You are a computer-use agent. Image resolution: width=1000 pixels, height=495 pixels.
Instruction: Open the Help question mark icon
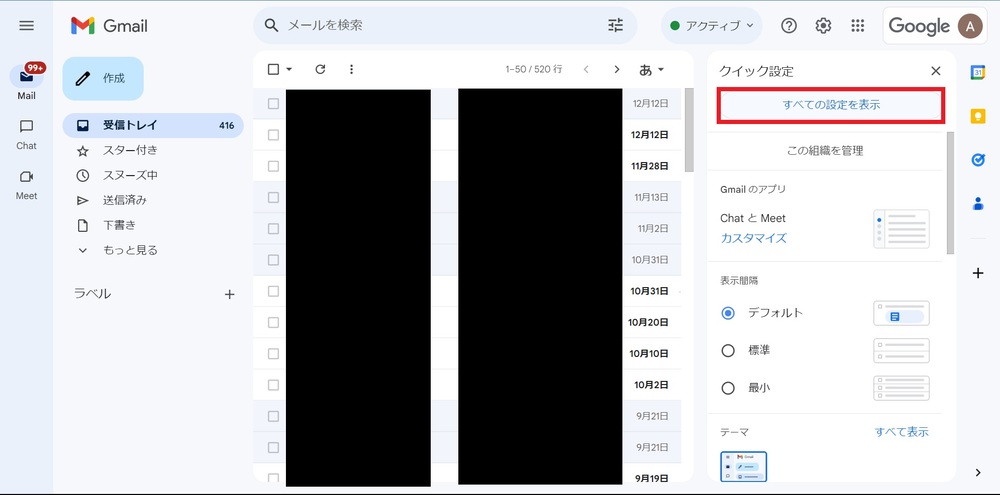tap(789, 26)
